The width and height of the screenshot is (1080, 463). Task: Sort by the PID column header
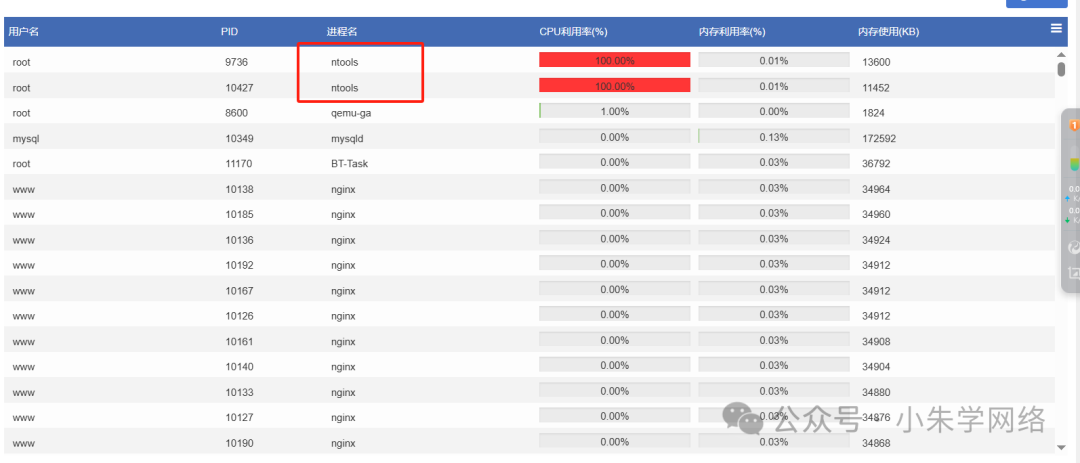click(229, 32)
